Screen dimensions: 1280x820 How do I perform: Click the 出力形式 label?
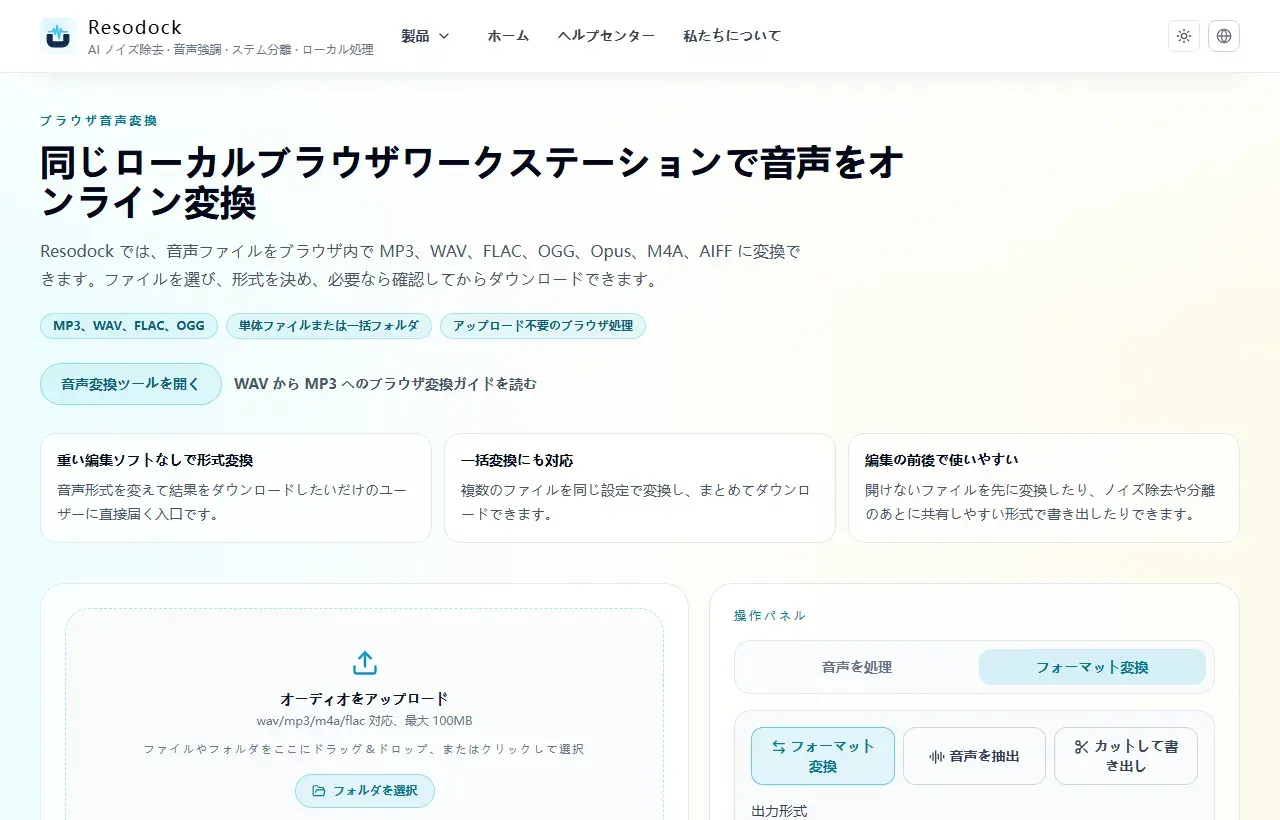(779, 811)
